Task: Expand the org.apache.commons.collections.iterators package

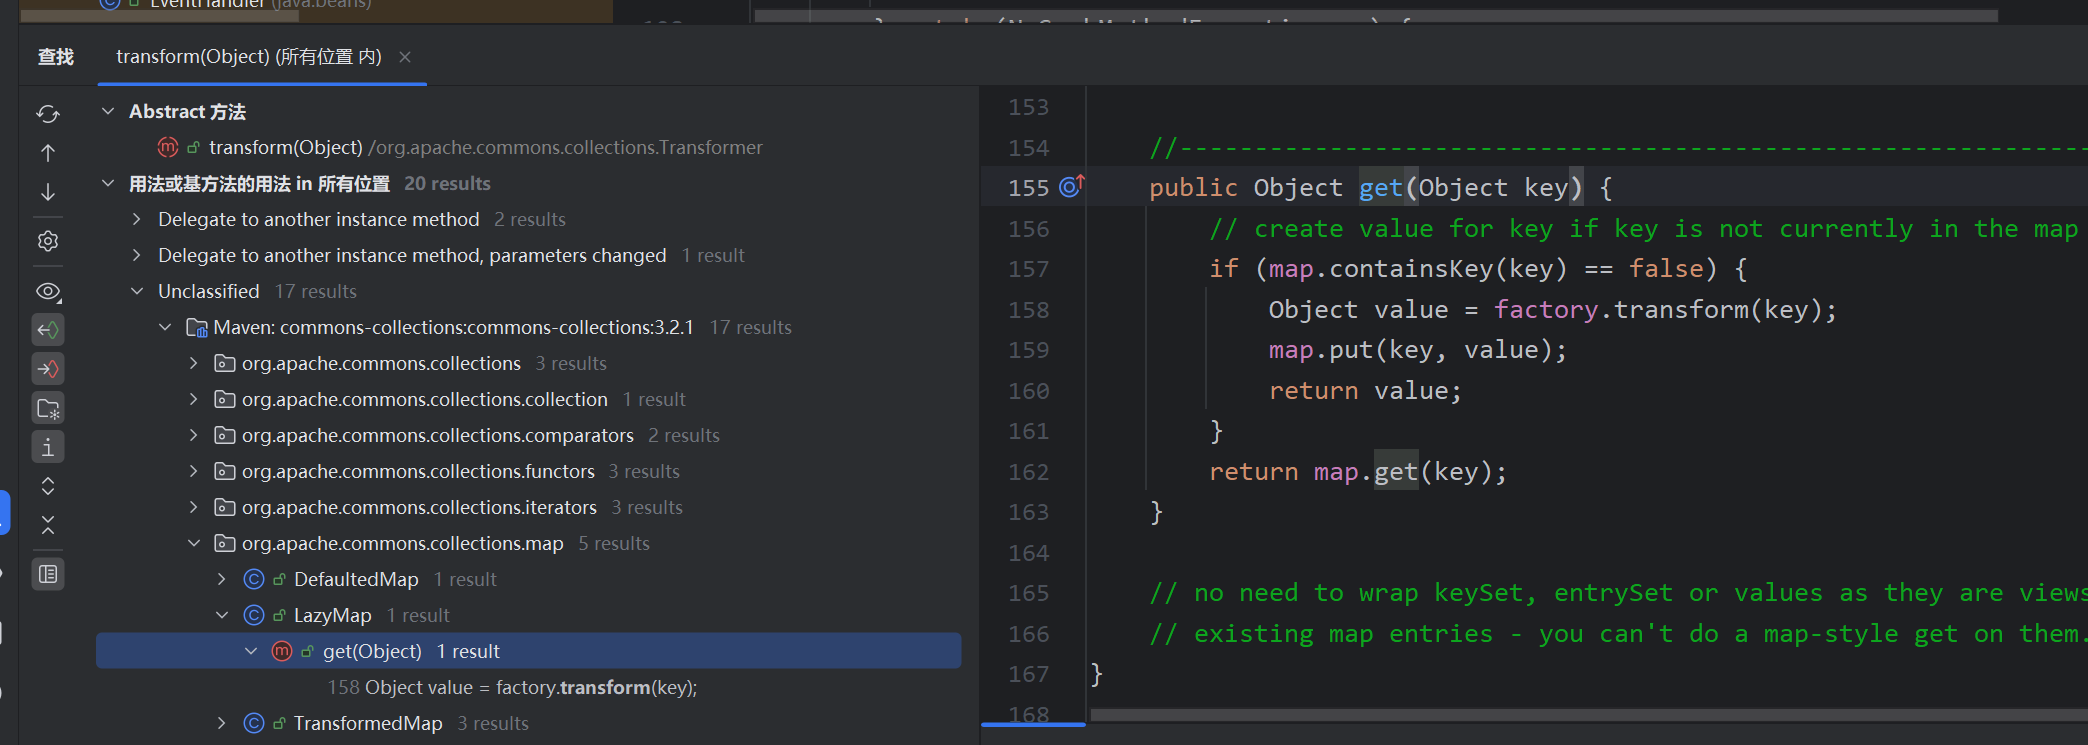Action: click(194, 507)
